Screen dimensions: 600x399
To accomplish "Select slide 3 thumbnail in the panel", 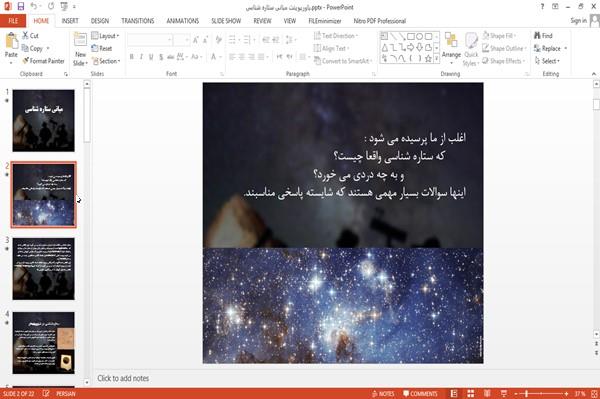I will coord(44,269).
